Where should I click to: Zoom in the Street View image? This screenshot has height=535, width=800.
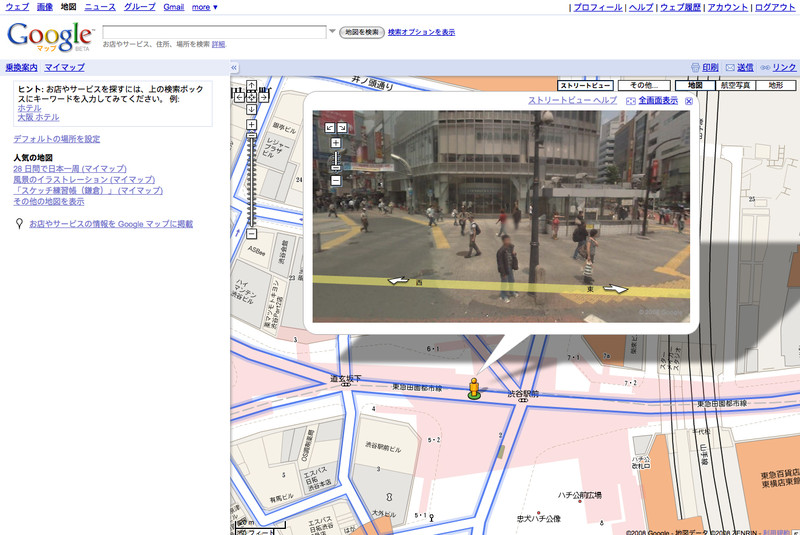336,143
